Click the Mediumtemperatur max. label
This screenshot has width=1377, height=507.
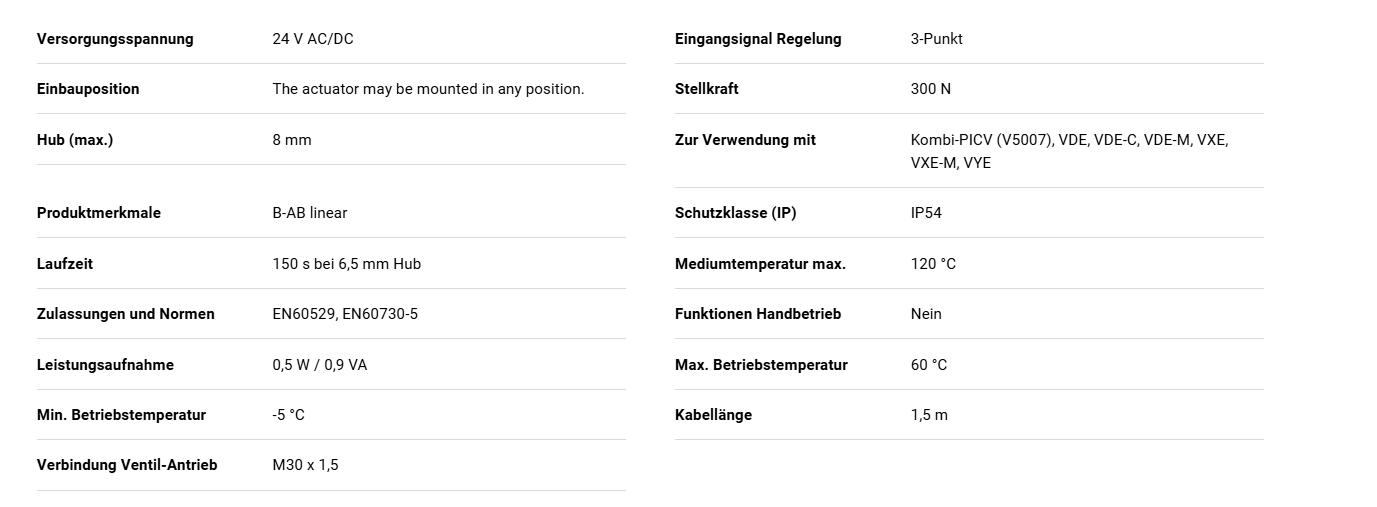760,264
